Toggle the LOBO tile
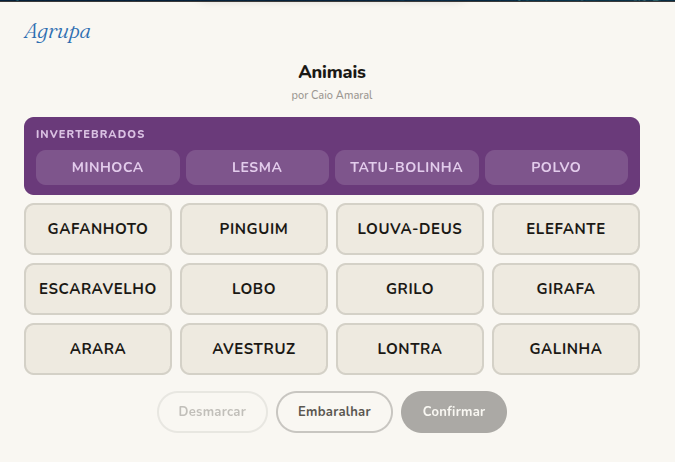 coord(254,289)
